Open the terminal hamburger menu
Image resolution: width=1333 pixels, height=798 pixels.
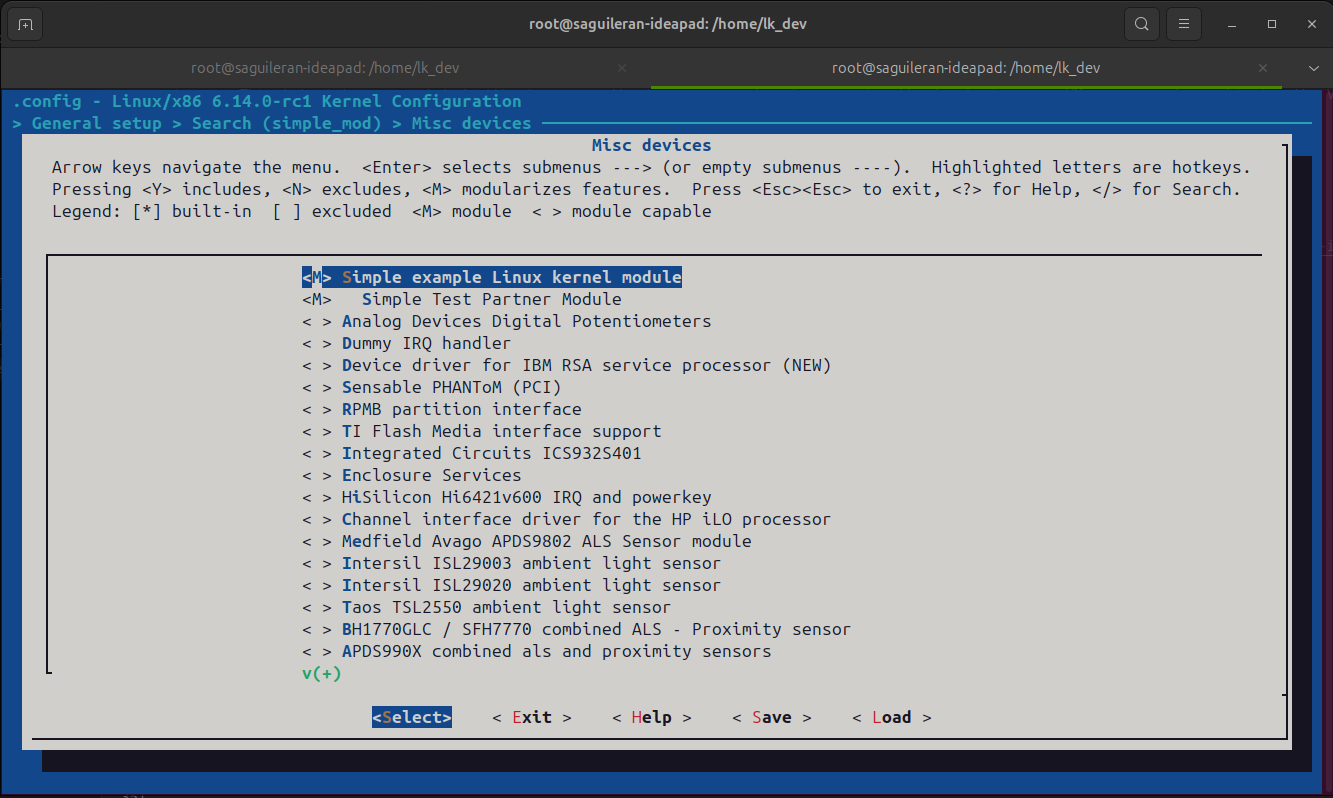point(1183,24)
